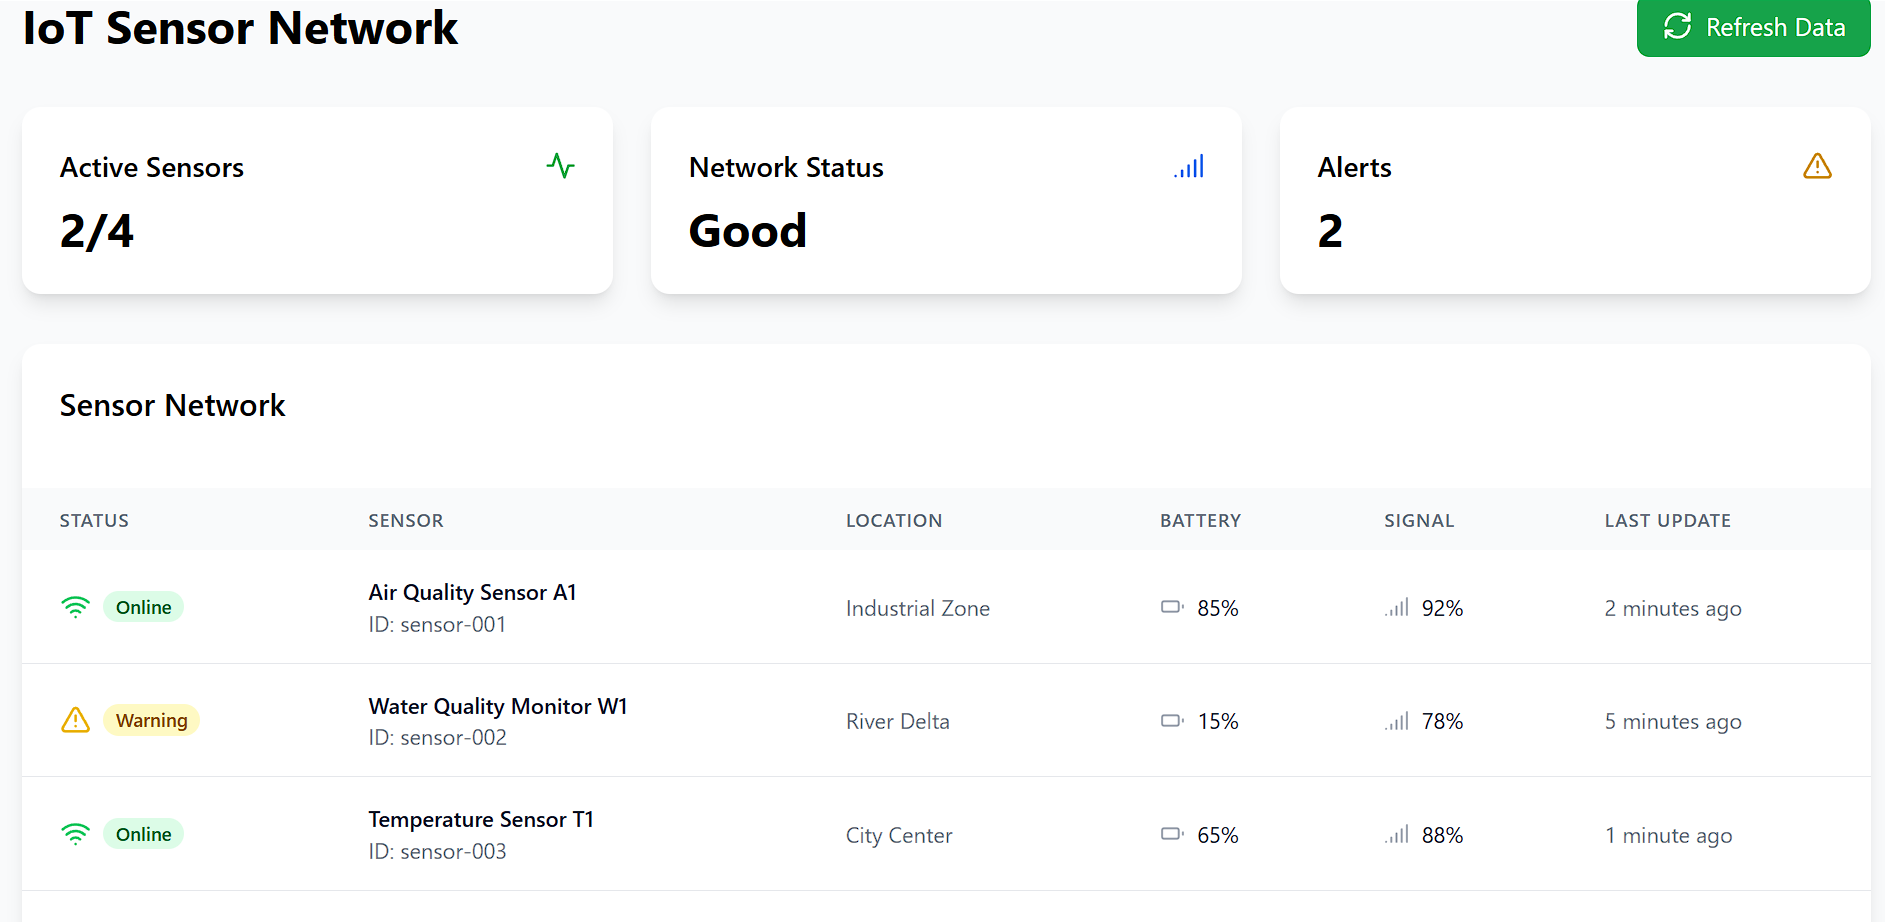Click the Refresh Data button
Viewport: 1885px width, 922px height.
click(x=1753, y=27)
